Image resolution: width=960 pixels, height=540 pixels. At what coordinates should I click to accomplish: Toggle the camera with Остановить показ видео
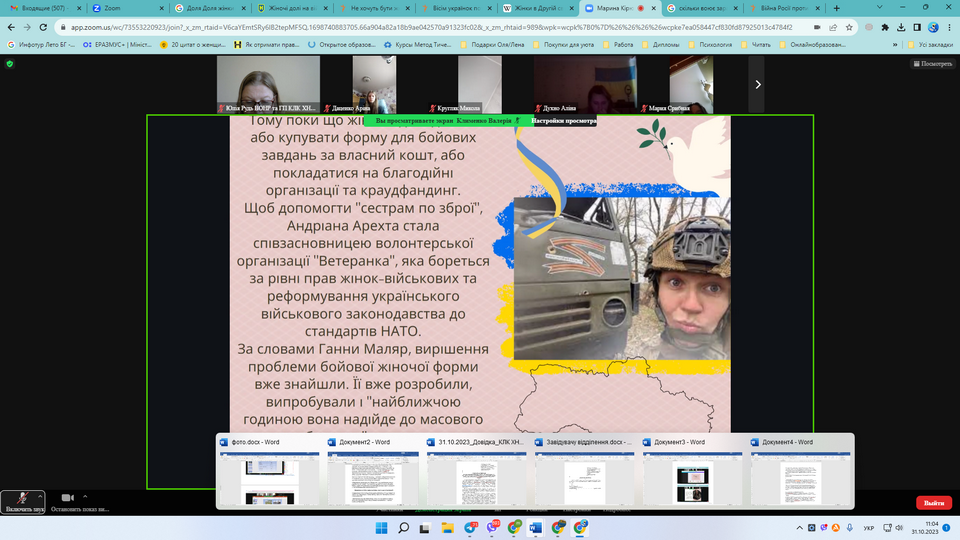pyautogui.click(x=68, y=499)
